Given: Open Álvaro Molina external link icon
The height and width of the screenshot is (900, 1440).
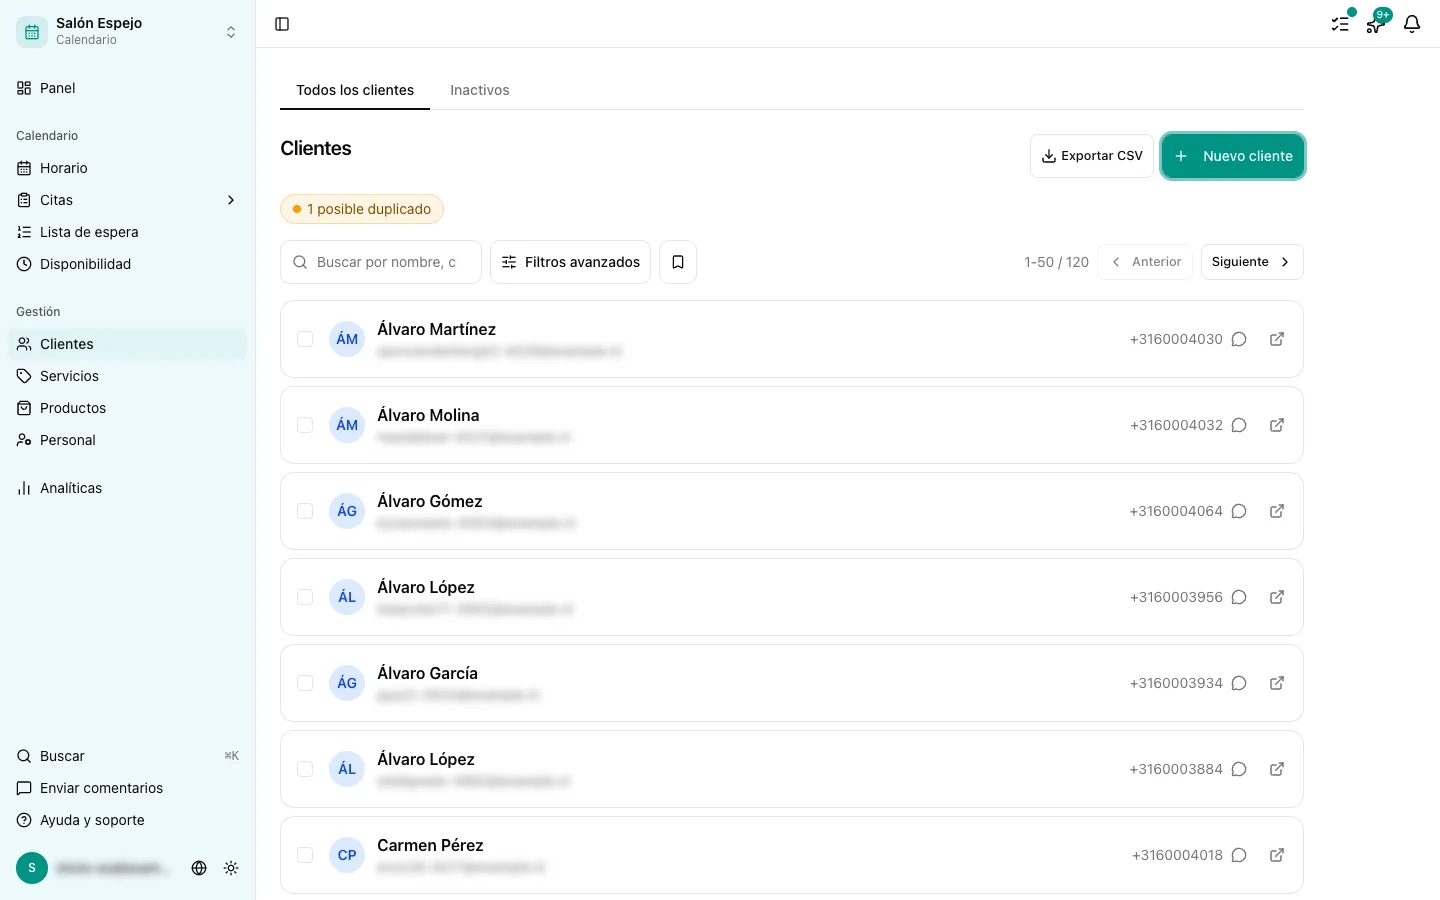Looking at the screenshot, I should (1277, 425).
